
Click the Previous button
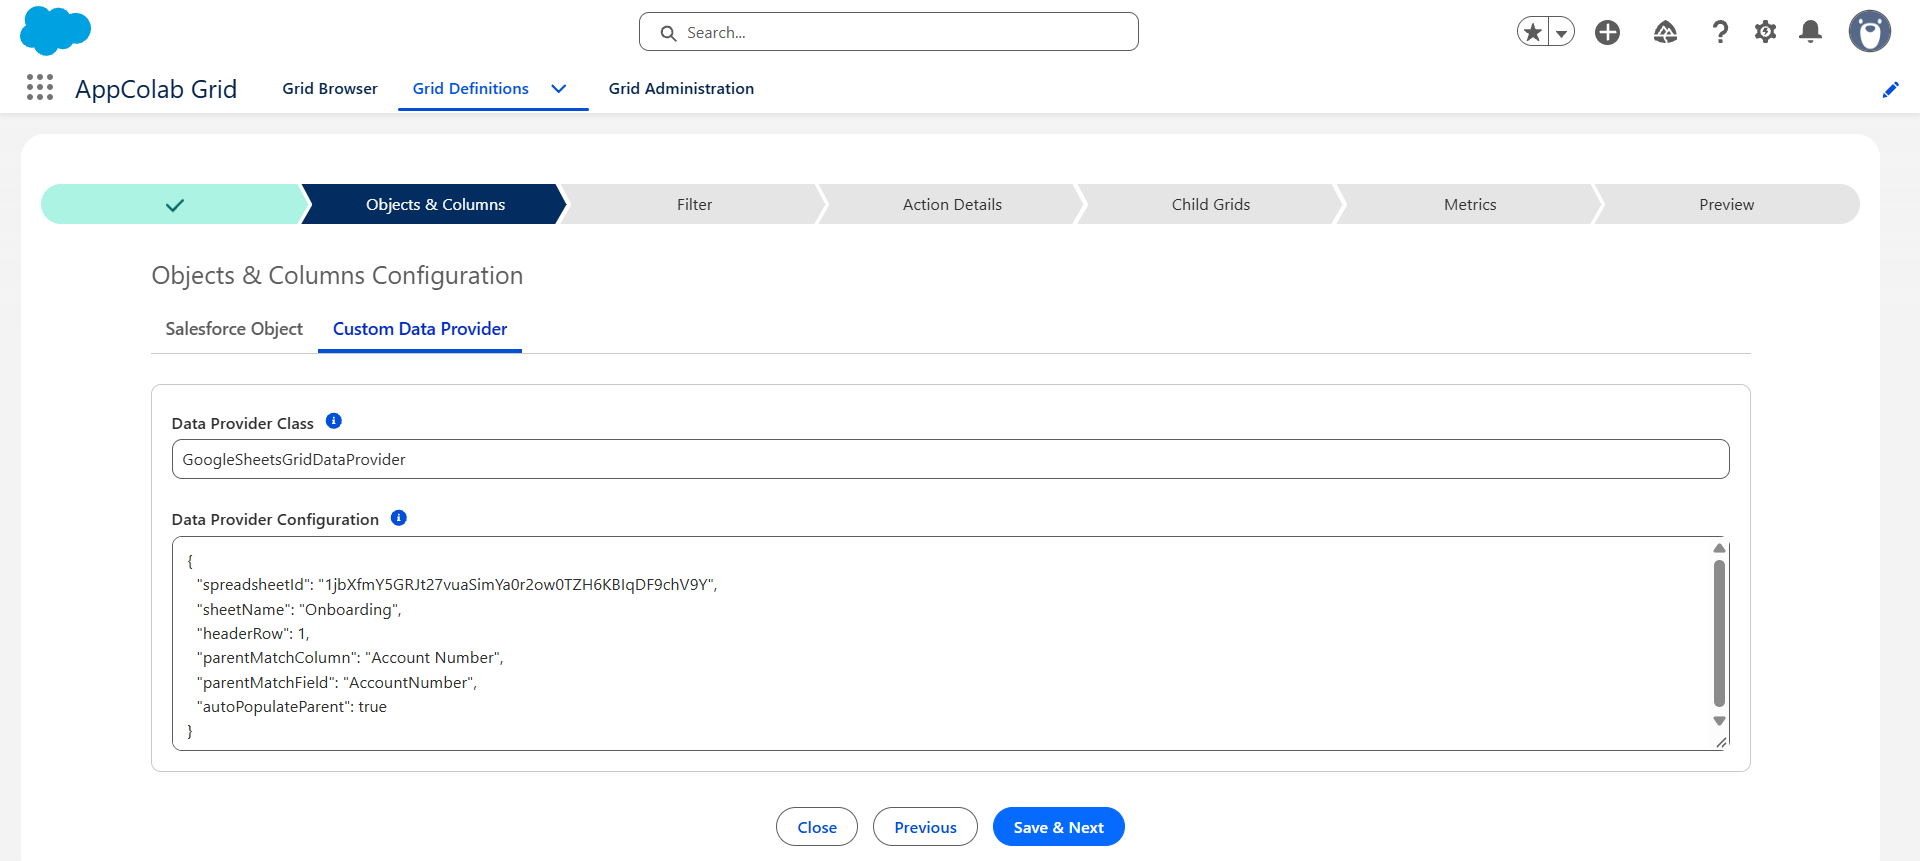(925, 827)
